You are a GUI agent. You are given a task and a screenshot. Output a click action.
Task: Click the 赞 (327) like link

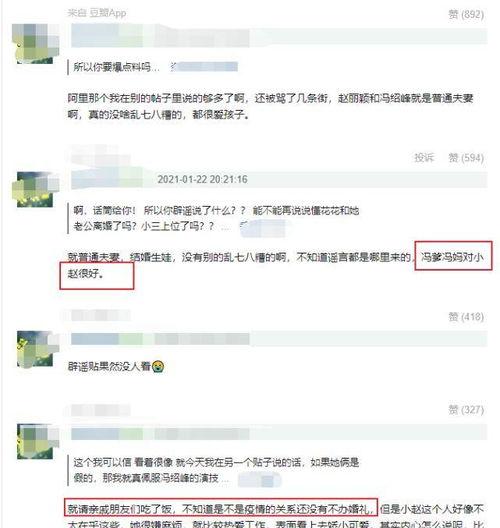(x=466, y=410)
